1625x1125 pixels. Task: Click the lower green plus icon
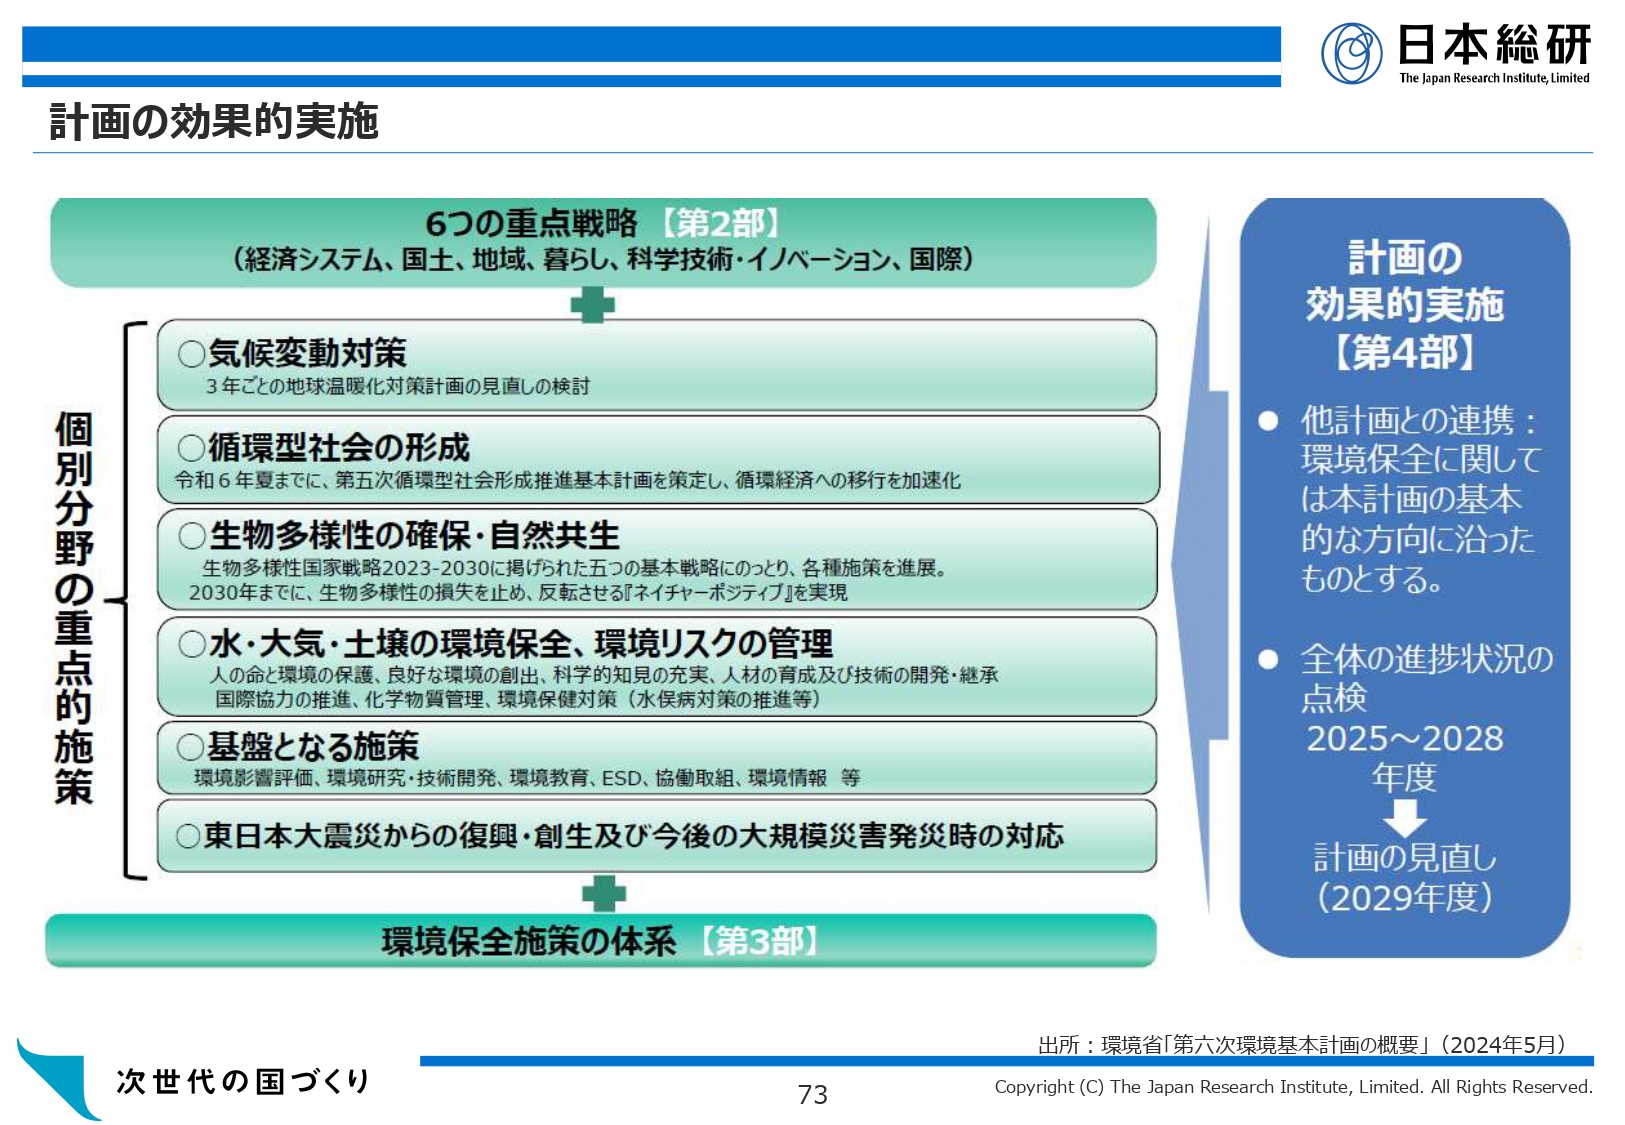(604, 893)
